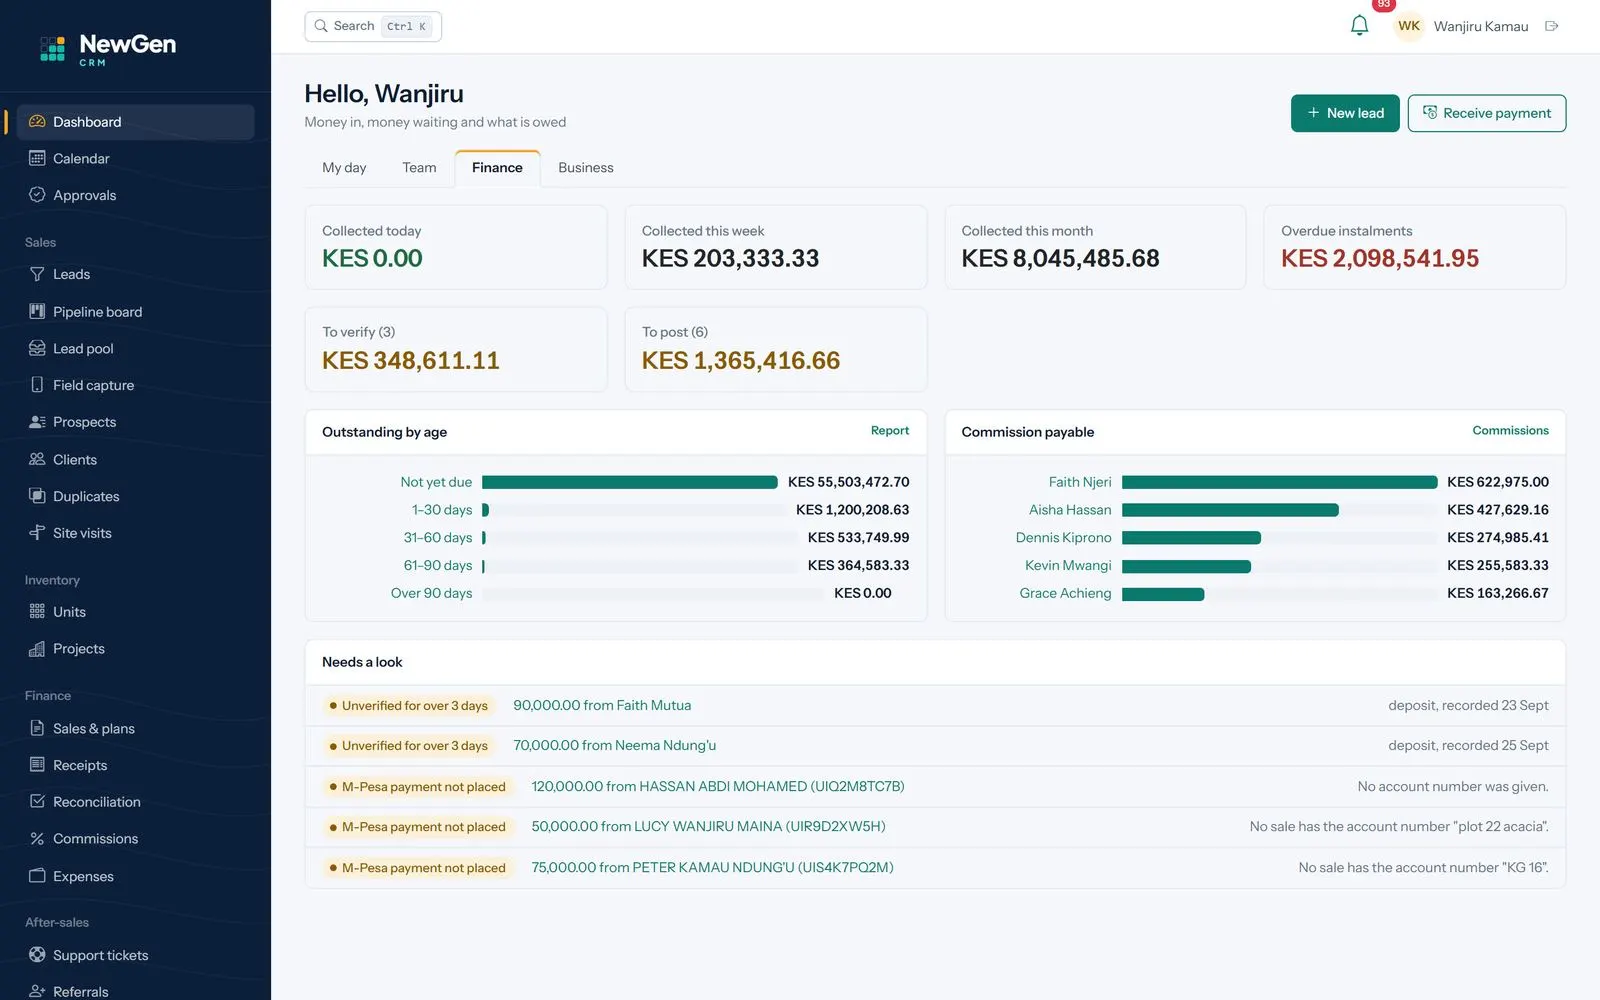Viewport: 1600px width, 1000px height.
Task: Click the Commissions percent icon
Action: (x=37, y=839)
